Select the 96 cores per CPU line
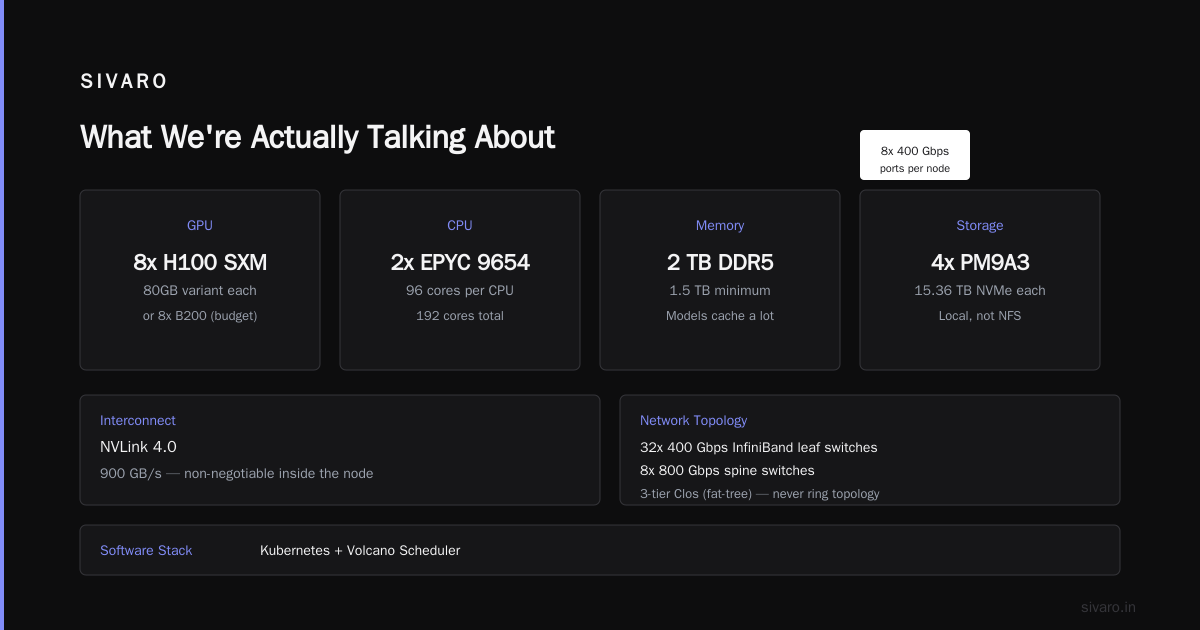The height and width of the screenshot is (630, 1200). coord(460,291)
